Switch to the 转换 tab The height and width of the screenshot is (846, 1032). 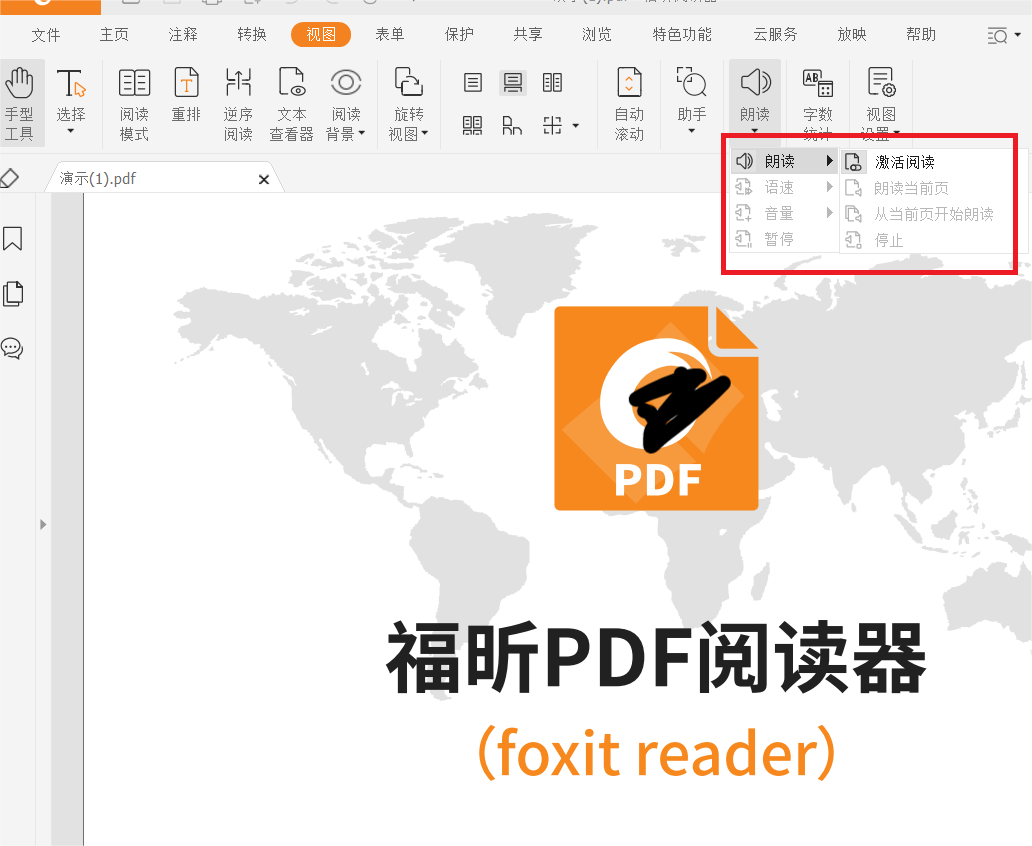coord(252,34)
